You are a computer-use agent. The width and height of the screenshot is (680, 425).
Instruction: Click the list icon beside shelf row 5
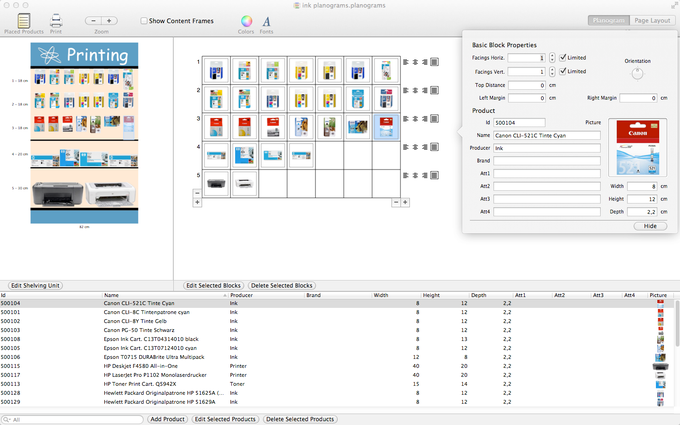coord(434,174)
